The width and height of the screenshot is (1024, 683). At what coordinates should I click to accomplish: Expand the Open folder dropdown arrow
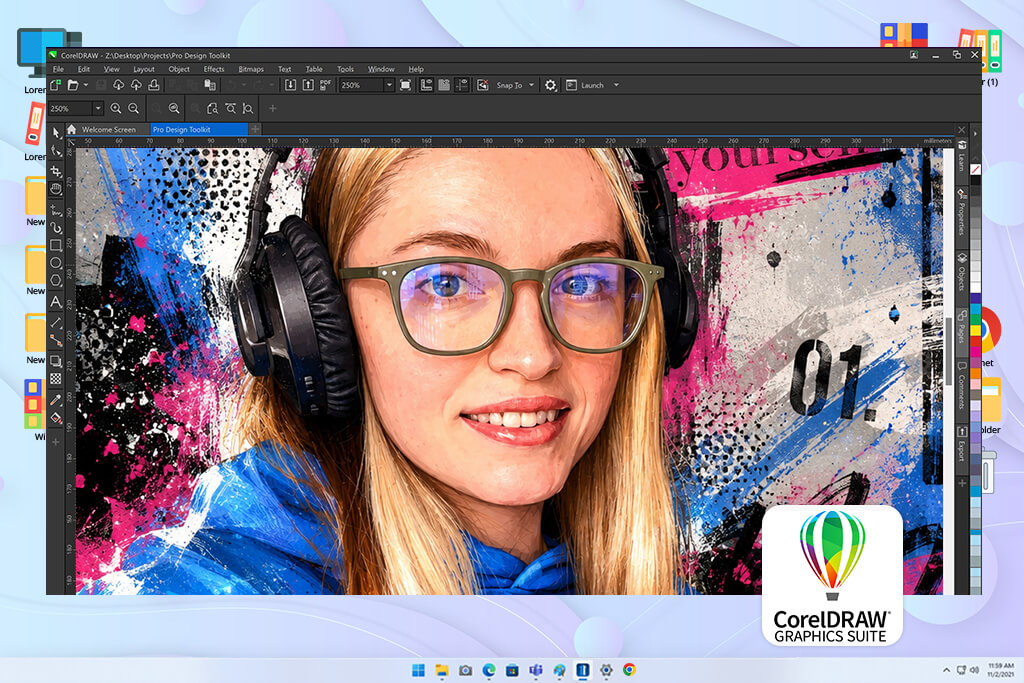point(86,85)
